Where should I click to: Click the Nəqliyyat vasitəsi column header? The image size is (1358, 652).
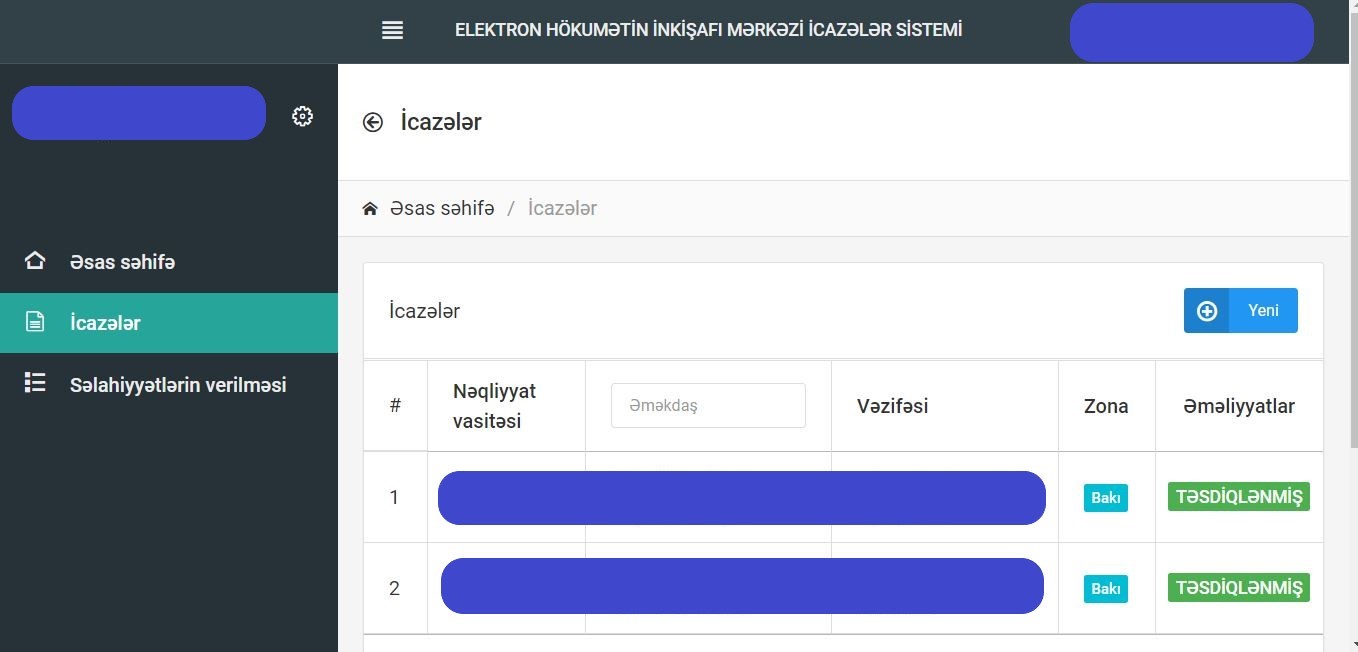[495, 406]
